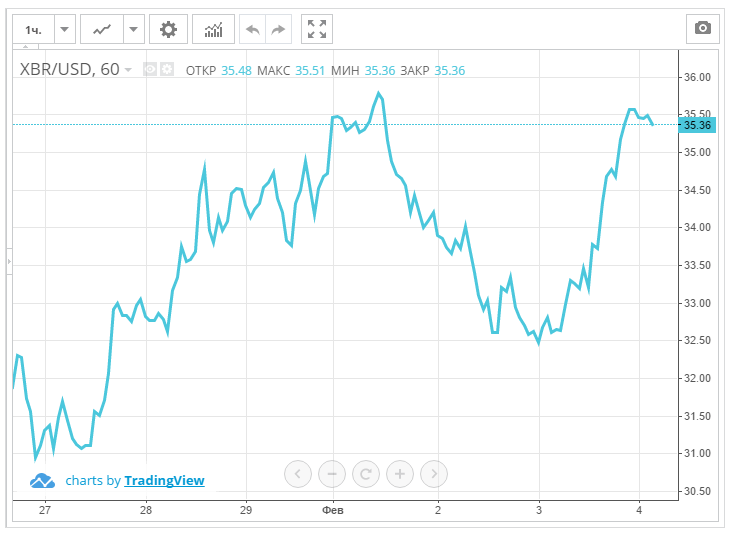
Task: Click the 35.36 current price label
Action: pyautogui.click(x=696, y=125)
